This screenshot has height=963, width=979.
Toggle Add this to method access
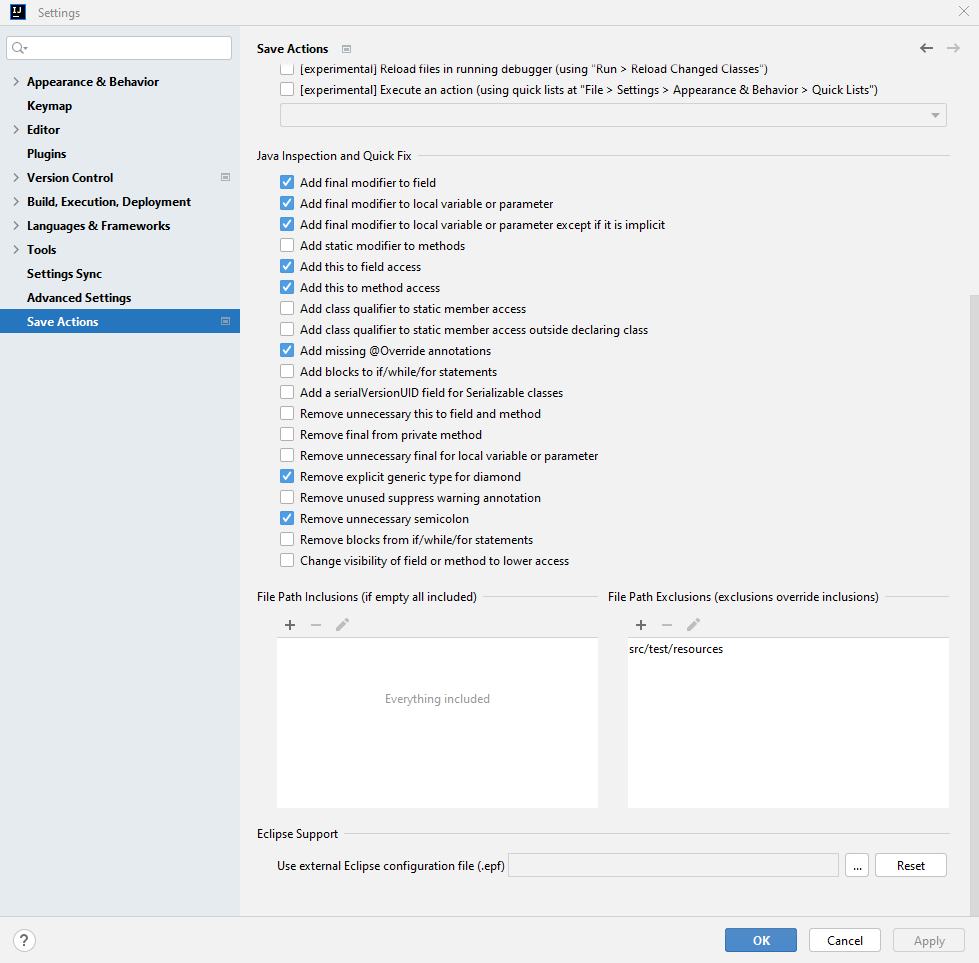click(x=287, y=287)
